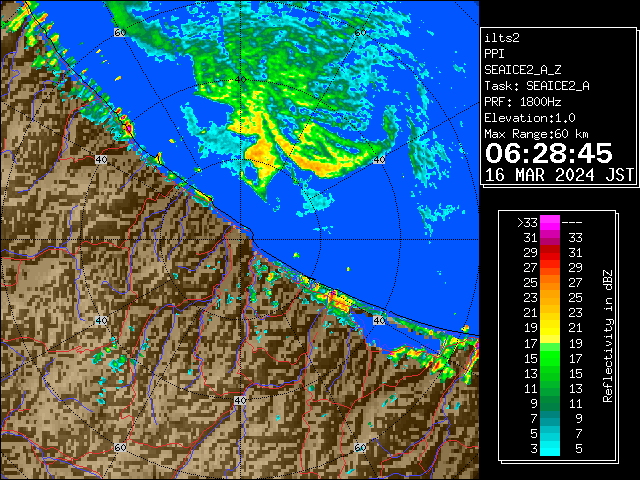Select the "PPI" scan type label
The width and height of the screenshot is (640, 480).
click(494, 54)
